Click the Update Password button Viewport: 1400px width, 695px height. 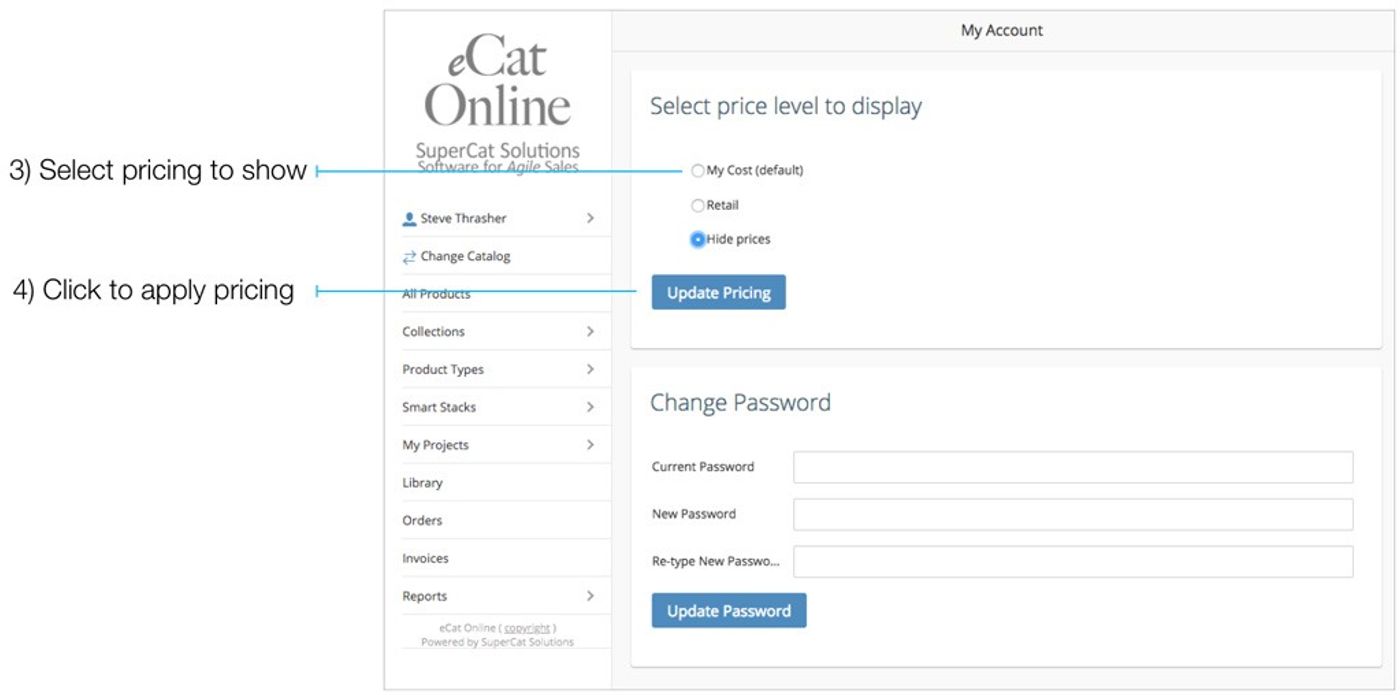[x=729, y=611]
